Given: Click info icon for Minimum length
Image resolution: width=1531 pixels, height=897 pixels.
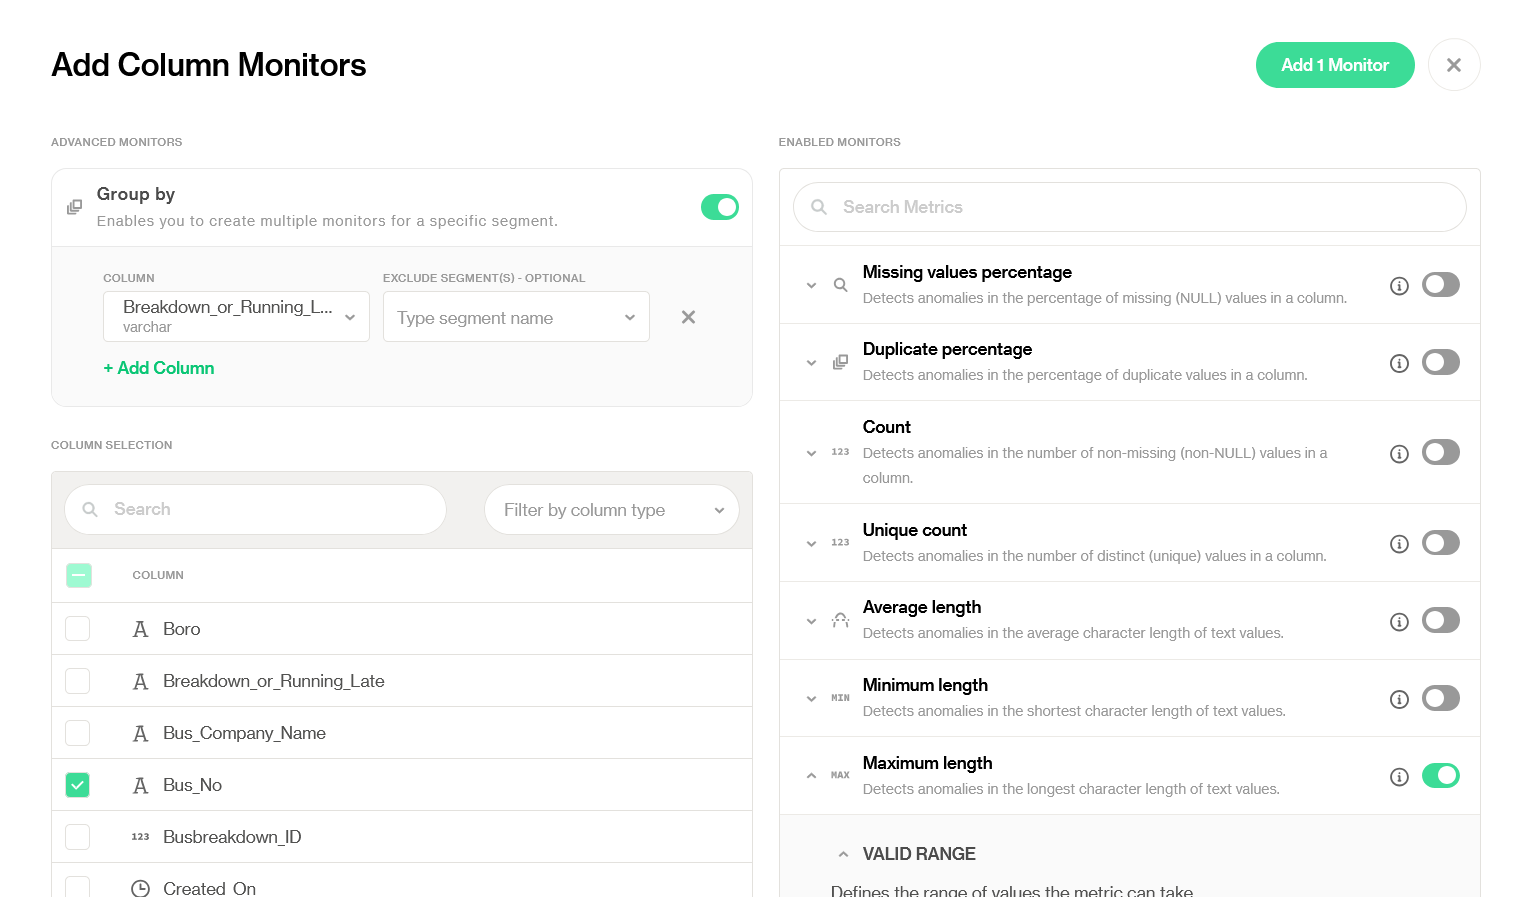Looking at the screenshot, I should tap(1399, 699).
